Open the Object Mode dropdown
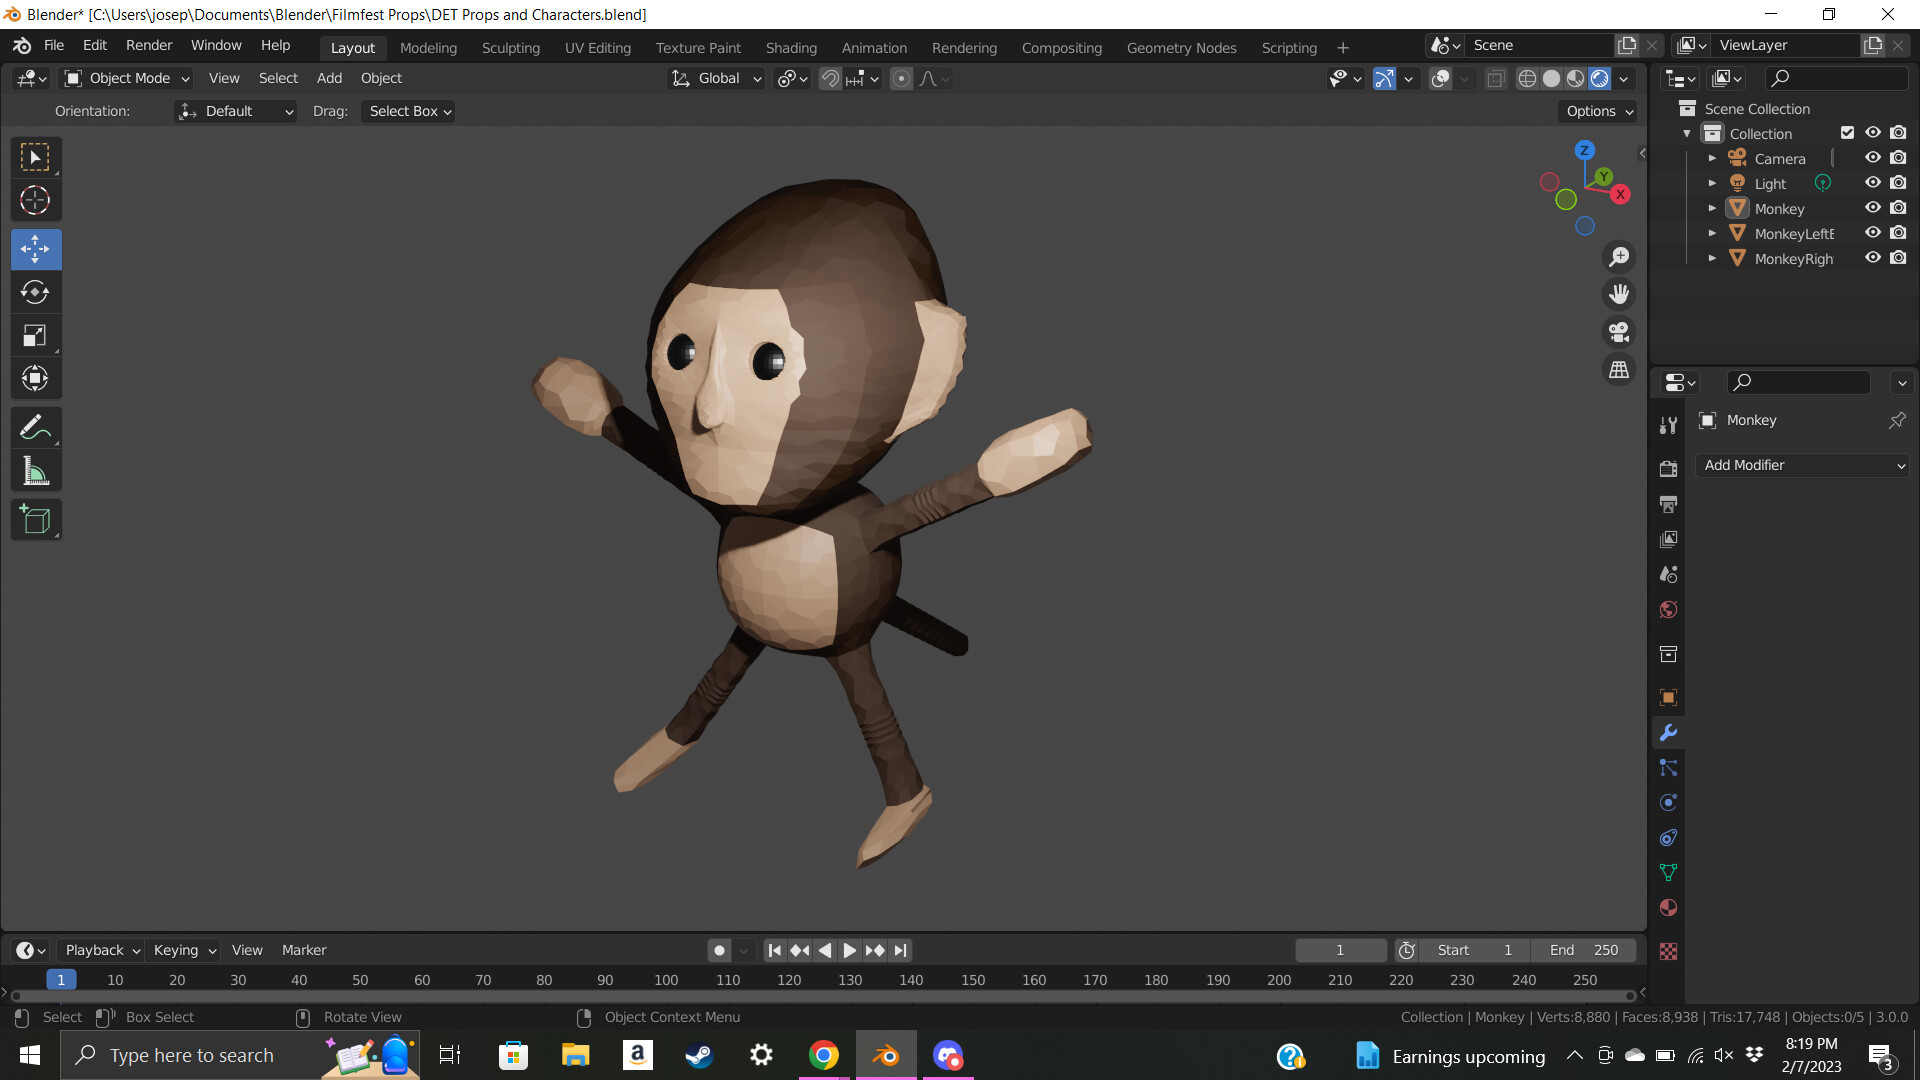The image size is (1920, 1080). [x=124, y=78]
